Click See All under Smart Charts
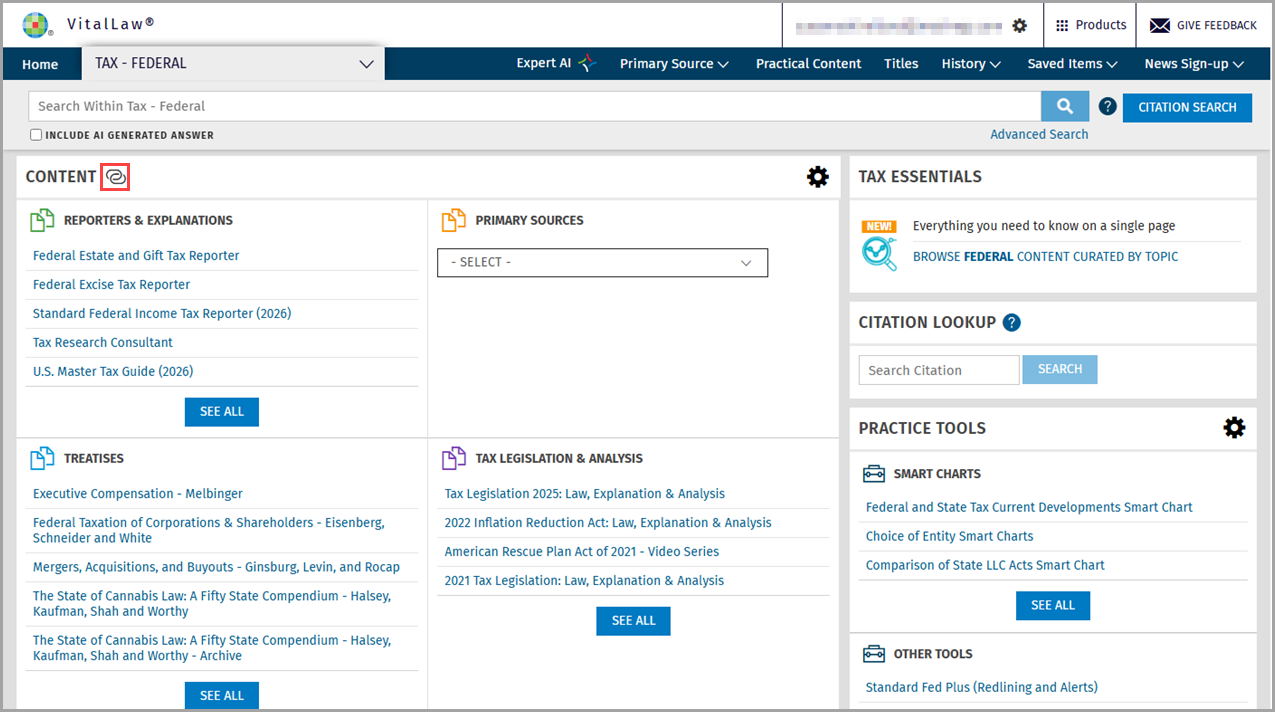1275x712 pixels. (x=1053, y=605)
